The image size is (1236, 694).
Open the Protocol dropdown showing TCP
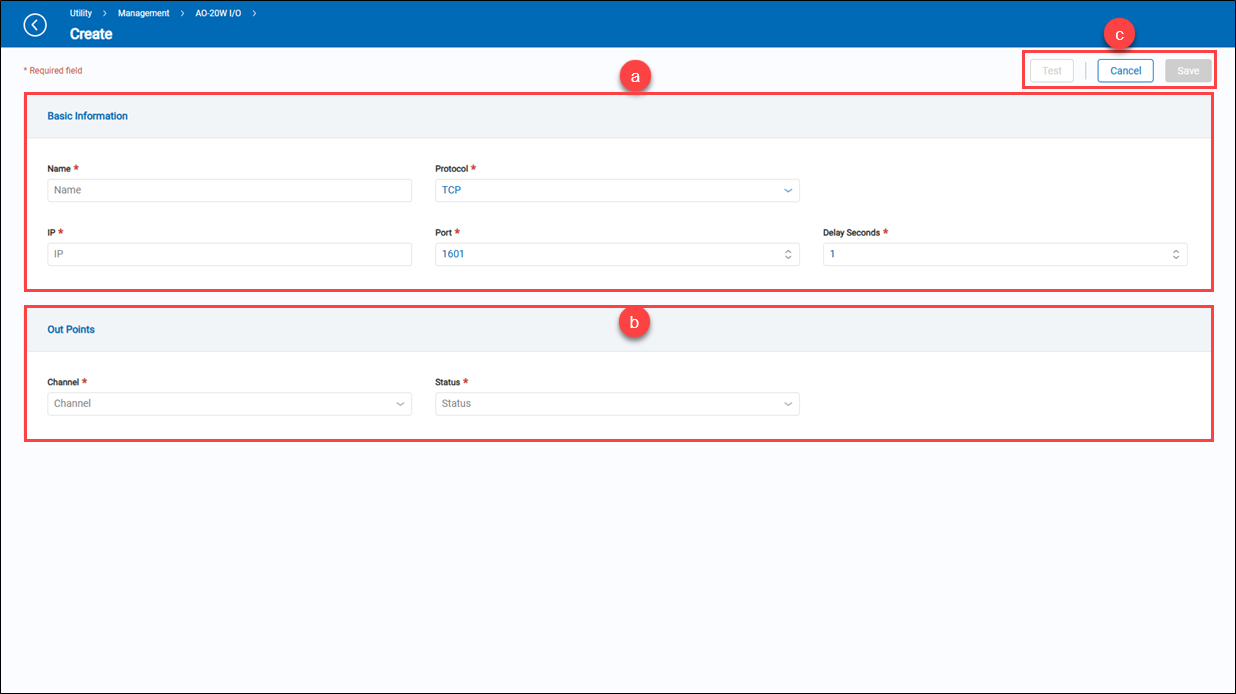coord(617,190)
